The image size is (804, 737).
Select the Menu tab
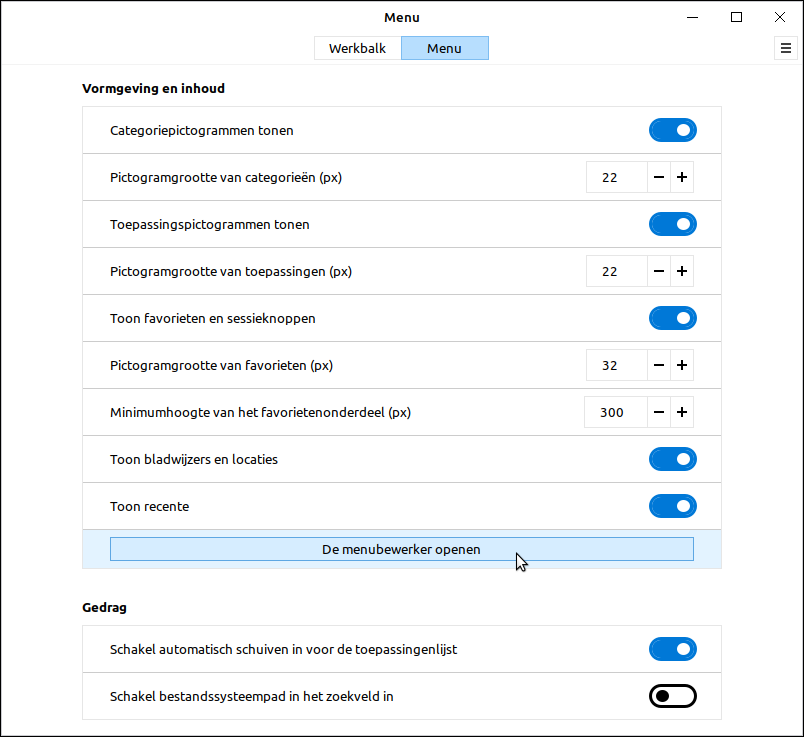click(x=444, y=48)
